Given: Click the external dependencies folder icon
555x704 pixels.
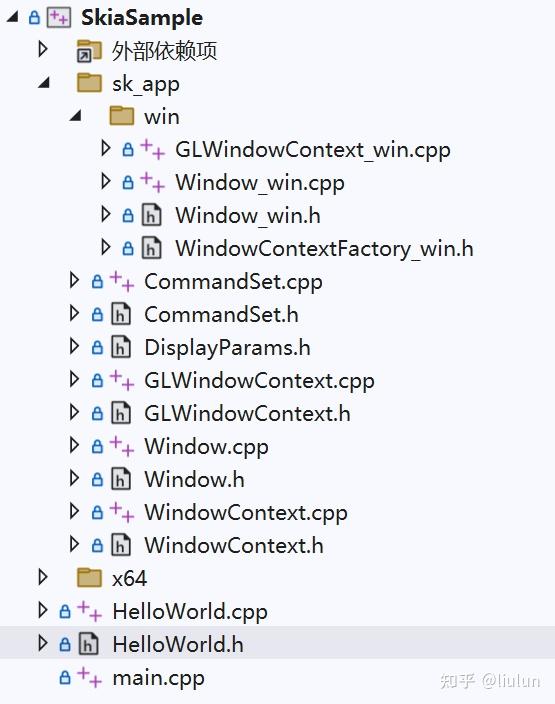Looking at the screenshot, I should pos(89,50).
